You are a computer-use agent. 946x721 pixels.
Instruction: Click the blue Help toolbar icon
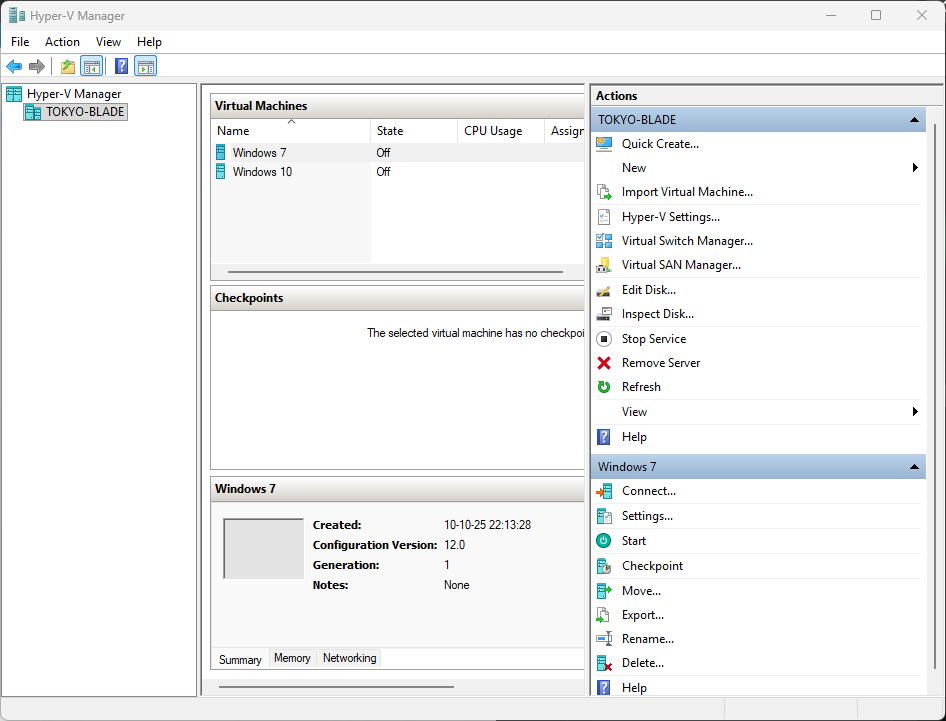pyautogui.click(x=121, y=66)
